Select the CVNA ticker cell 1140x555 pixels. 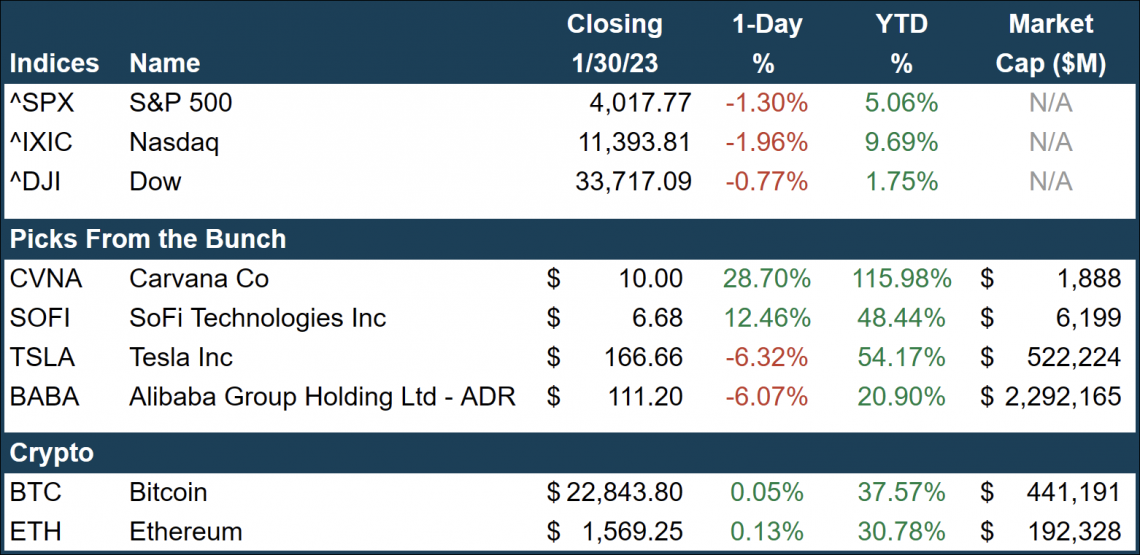point(44,278)
